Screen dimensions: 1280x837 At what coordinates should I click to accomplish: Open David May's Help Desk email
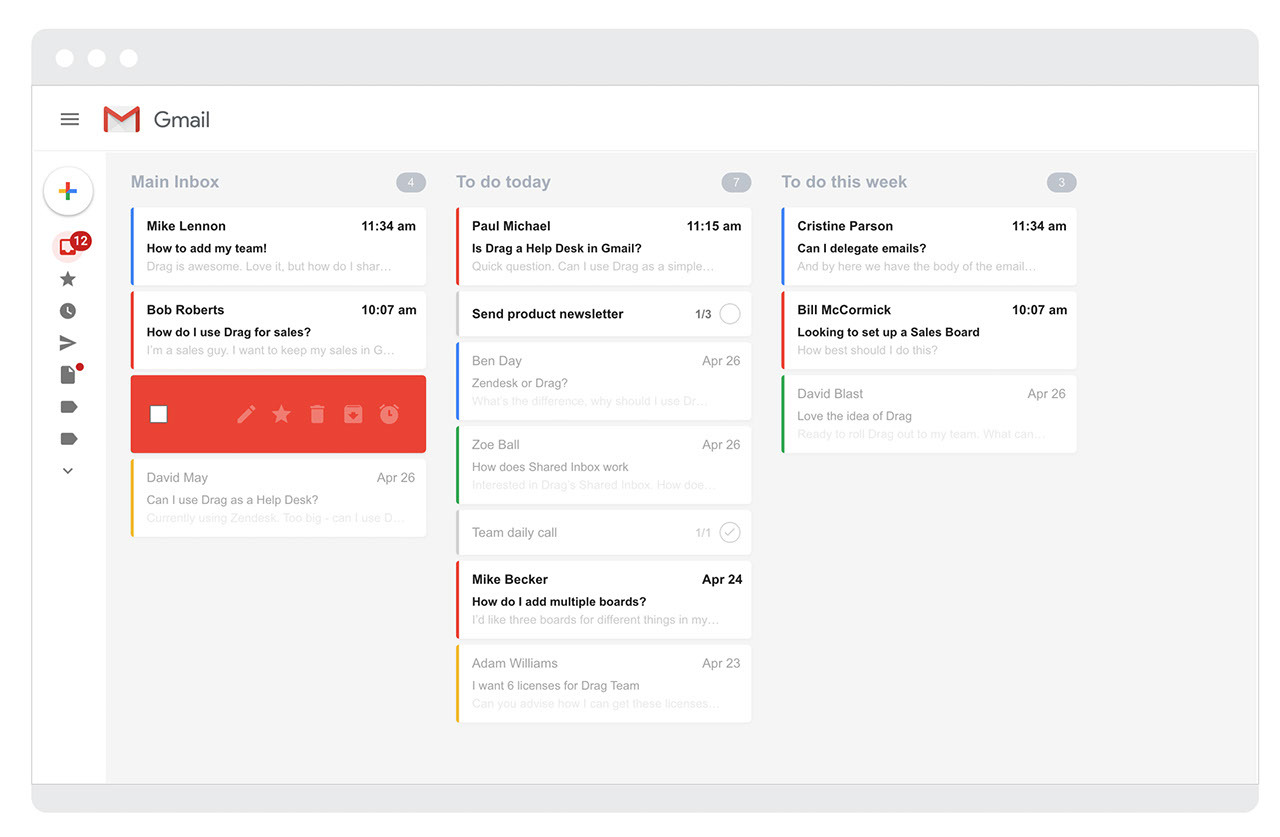278,498
